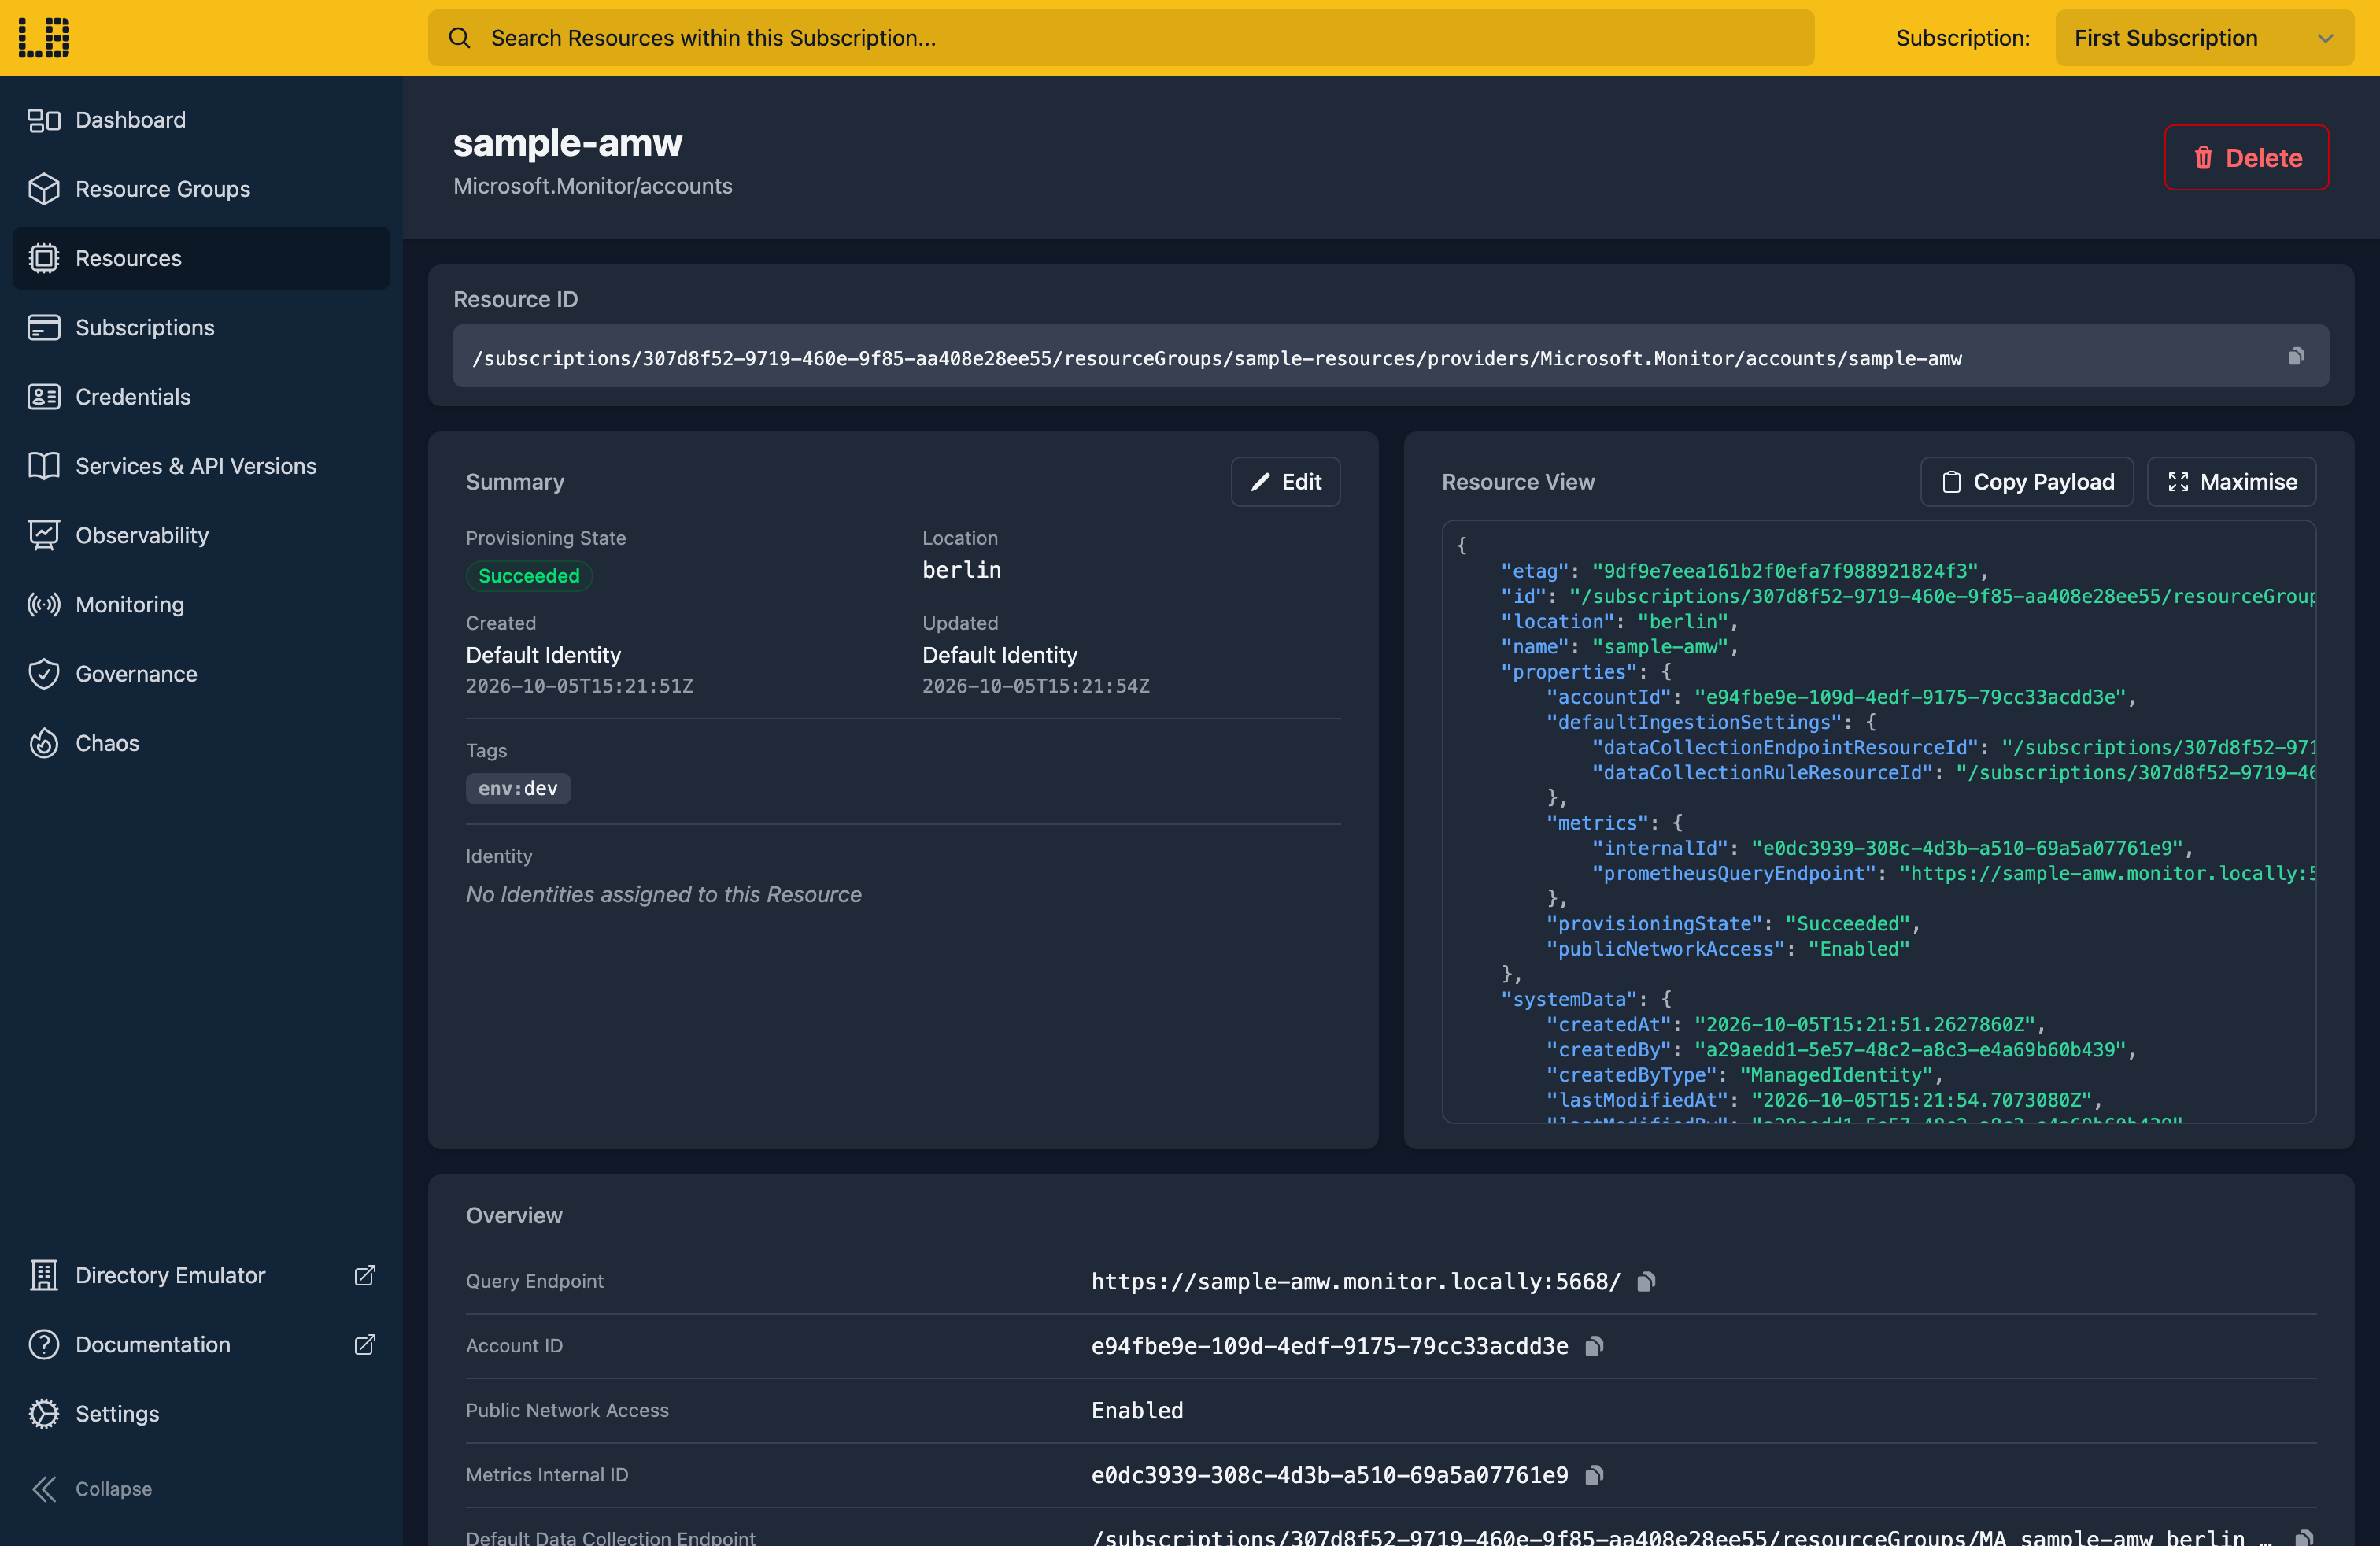
Task: Click the query endpoint URL text
Action: [x=1355, y=1281]
